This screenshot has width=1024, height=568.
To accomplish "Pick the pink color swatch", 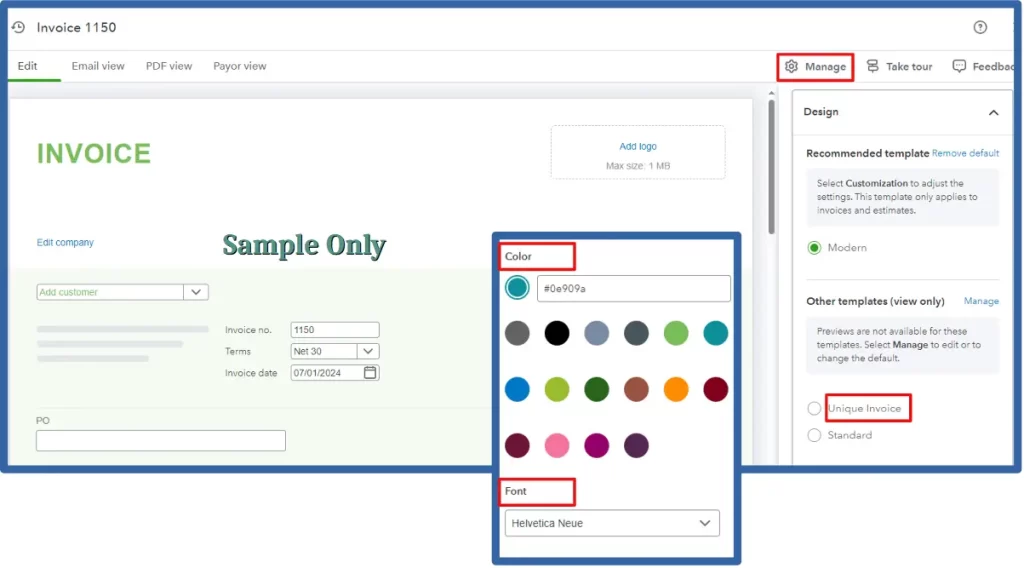I will coord(556,446).
